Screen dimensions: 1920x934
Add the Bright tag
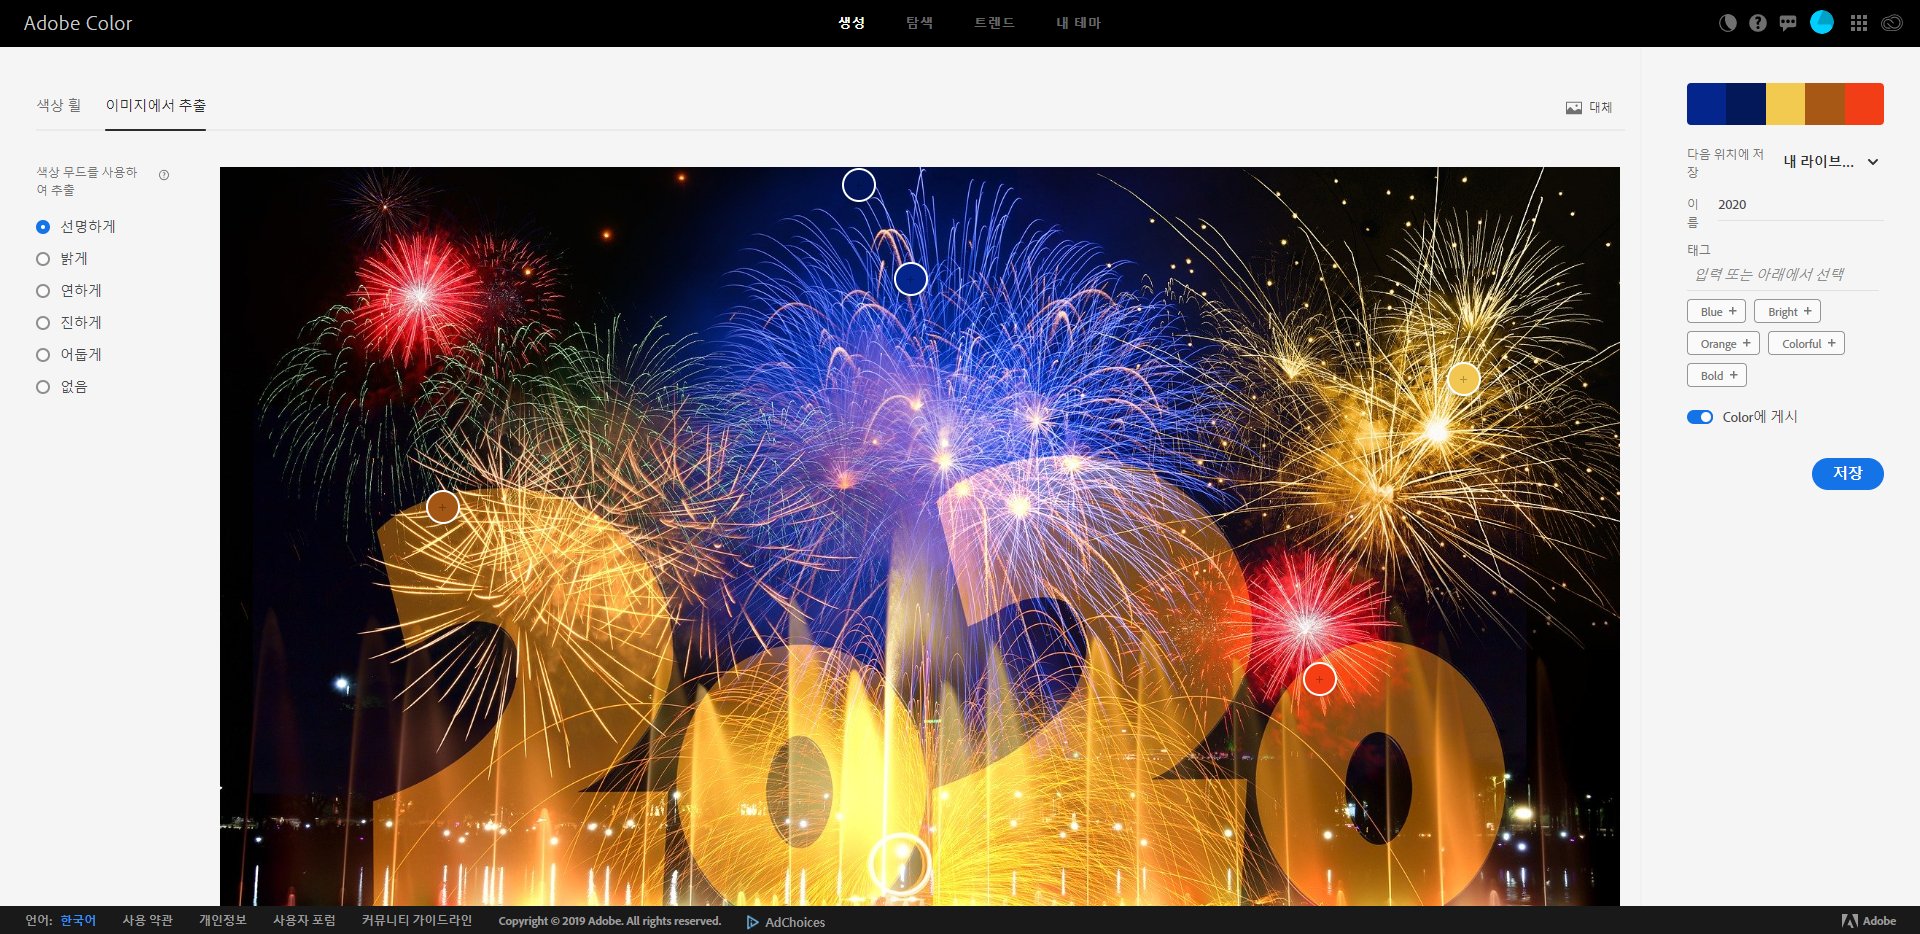(x=1787, y=311)
